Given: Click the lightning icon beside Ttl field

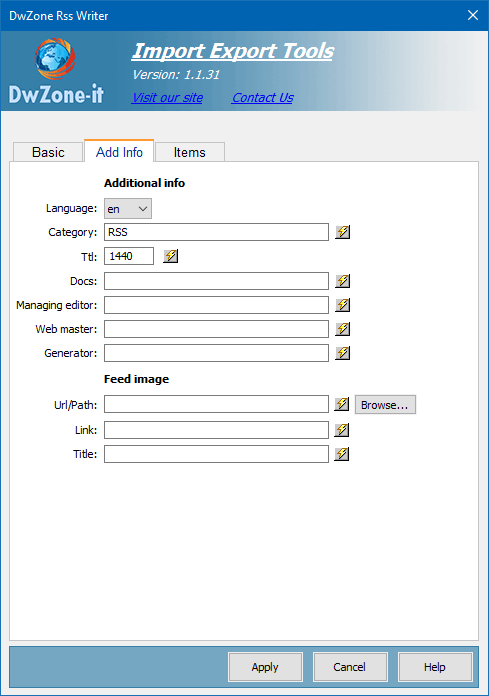Looking at the screenshot, I should pyautogui.click(x=170, y=256).
